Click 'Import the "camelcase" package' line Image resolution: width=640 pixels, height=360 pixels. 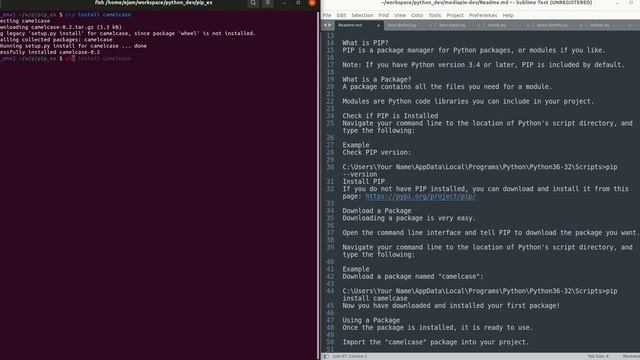click(436, 342)
